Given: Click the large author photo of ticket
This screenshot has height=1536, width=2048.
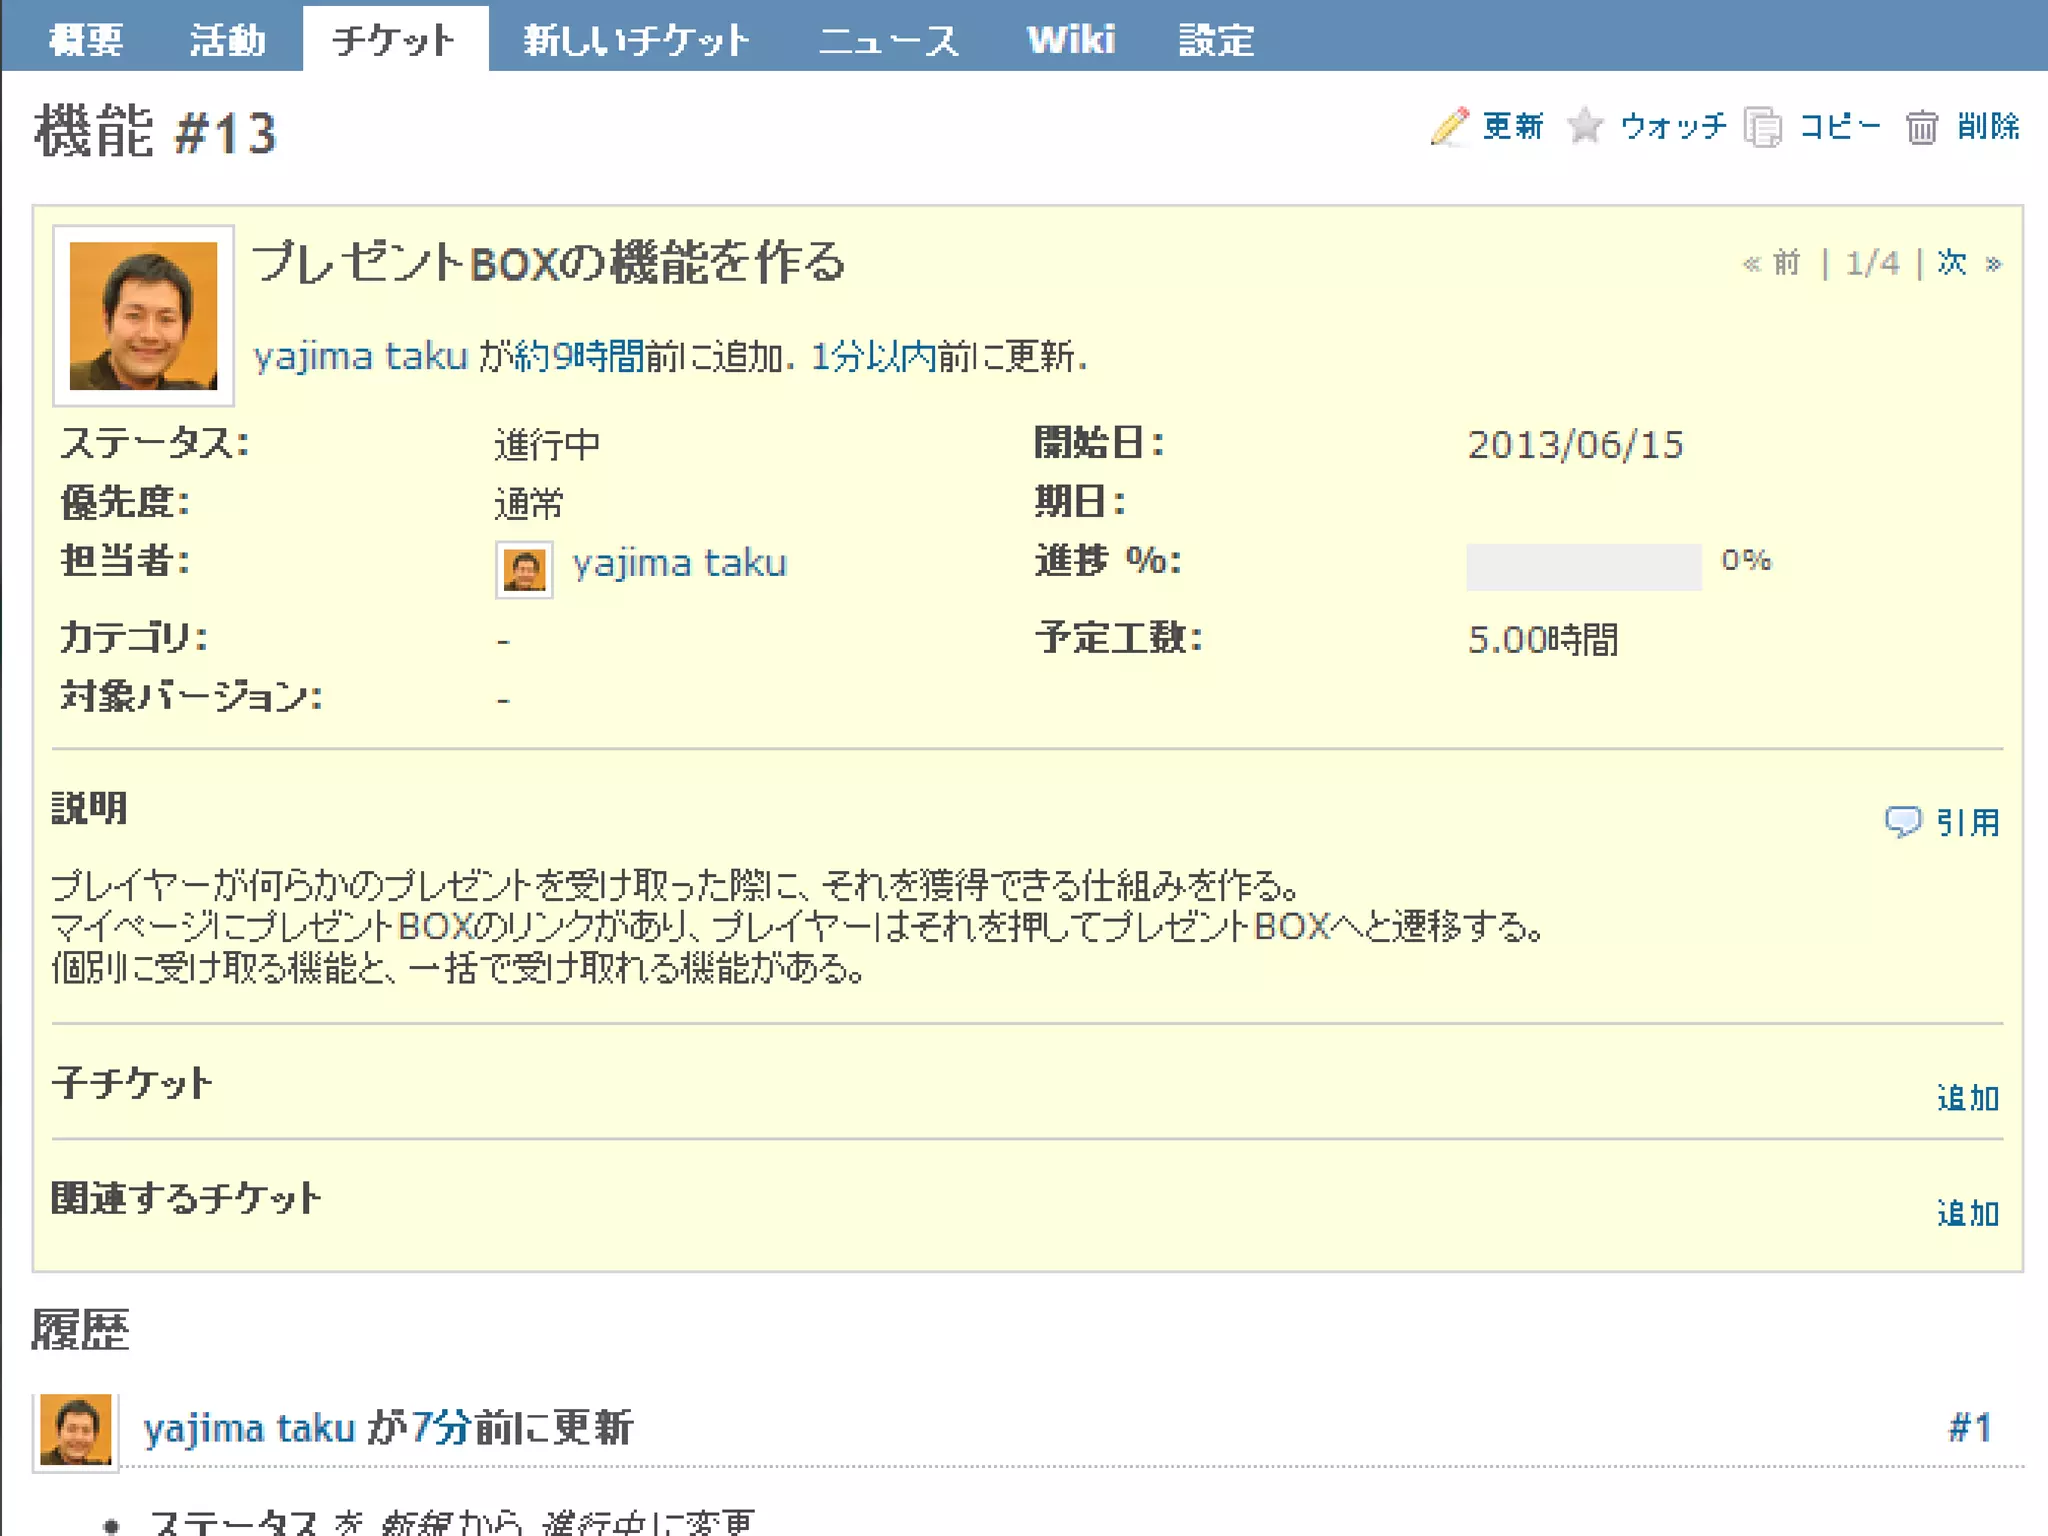Looking at the screenshot, I should click(143, 315).
